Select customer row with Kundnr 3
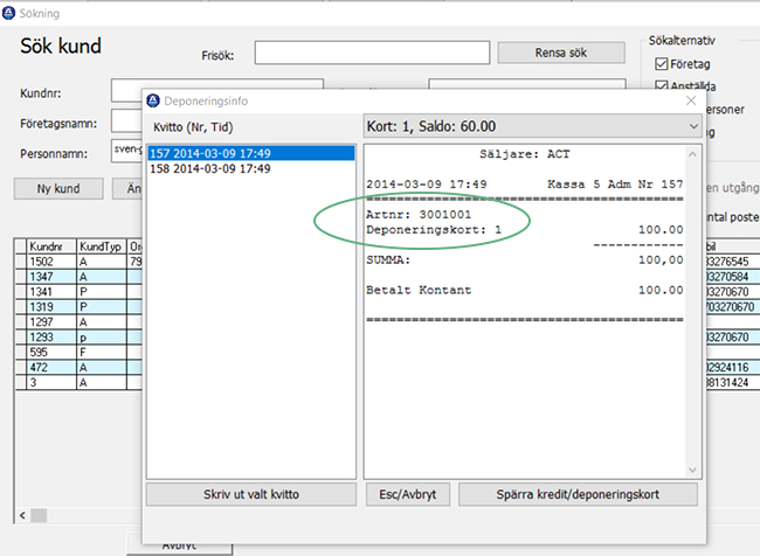The height and width of the screenshot is (556, 760). (79, 382)
